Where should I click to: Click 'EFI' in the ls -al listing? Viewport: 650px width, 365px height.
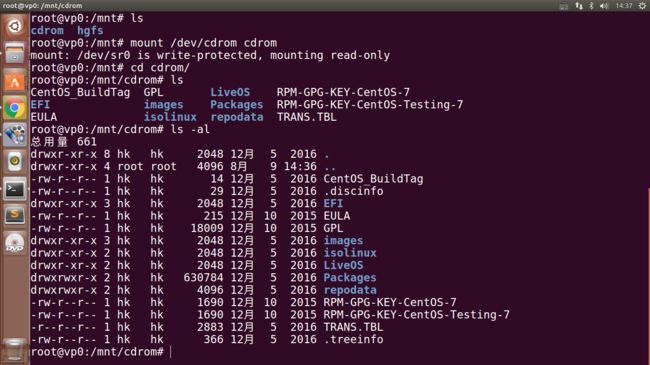coord(333,204)
